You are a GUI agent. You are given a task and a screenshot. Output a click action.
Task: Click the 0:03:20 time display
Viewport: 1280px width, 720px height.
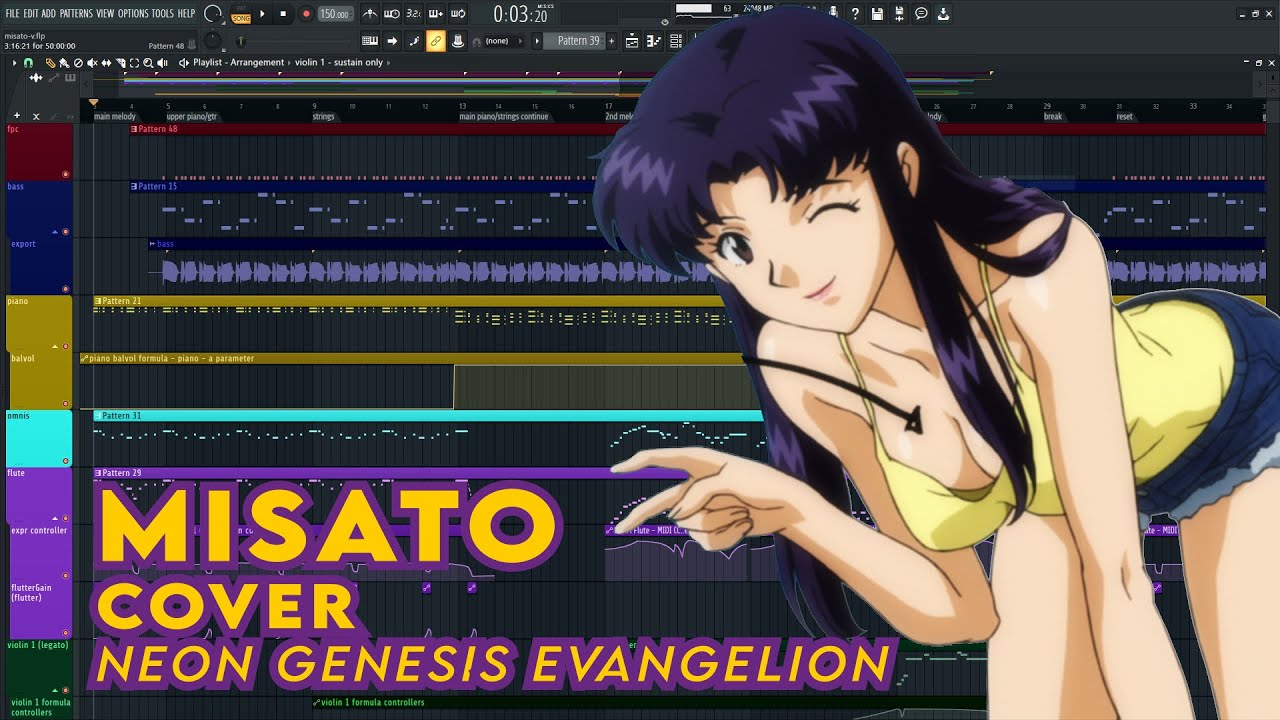tap(520, 15)
